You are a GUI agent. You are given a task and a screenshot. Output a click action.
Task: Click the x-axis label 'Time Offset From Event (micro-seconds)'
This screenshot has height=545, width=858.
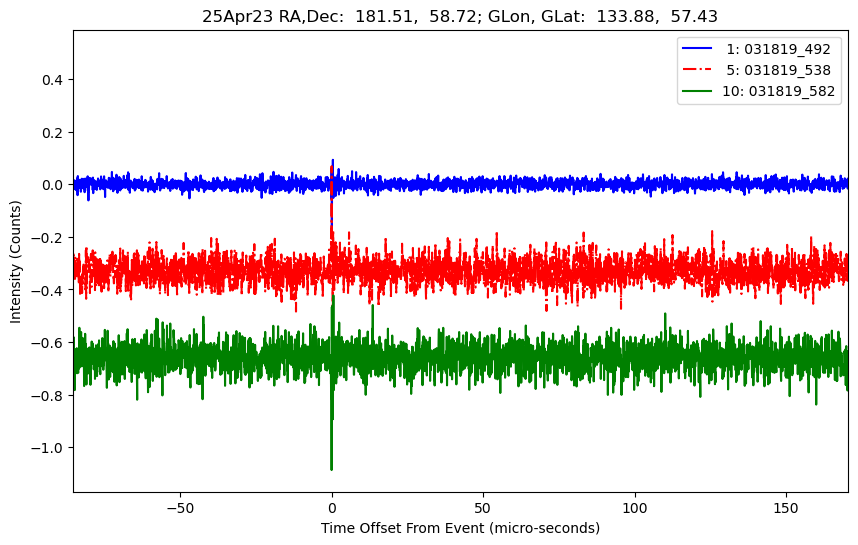(460, 528)
